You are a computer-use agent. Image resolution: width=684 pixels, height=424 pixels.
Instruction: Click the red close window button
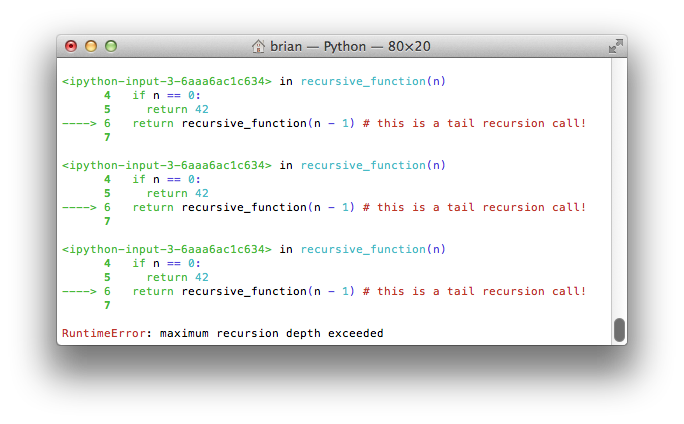pos(71,46)
